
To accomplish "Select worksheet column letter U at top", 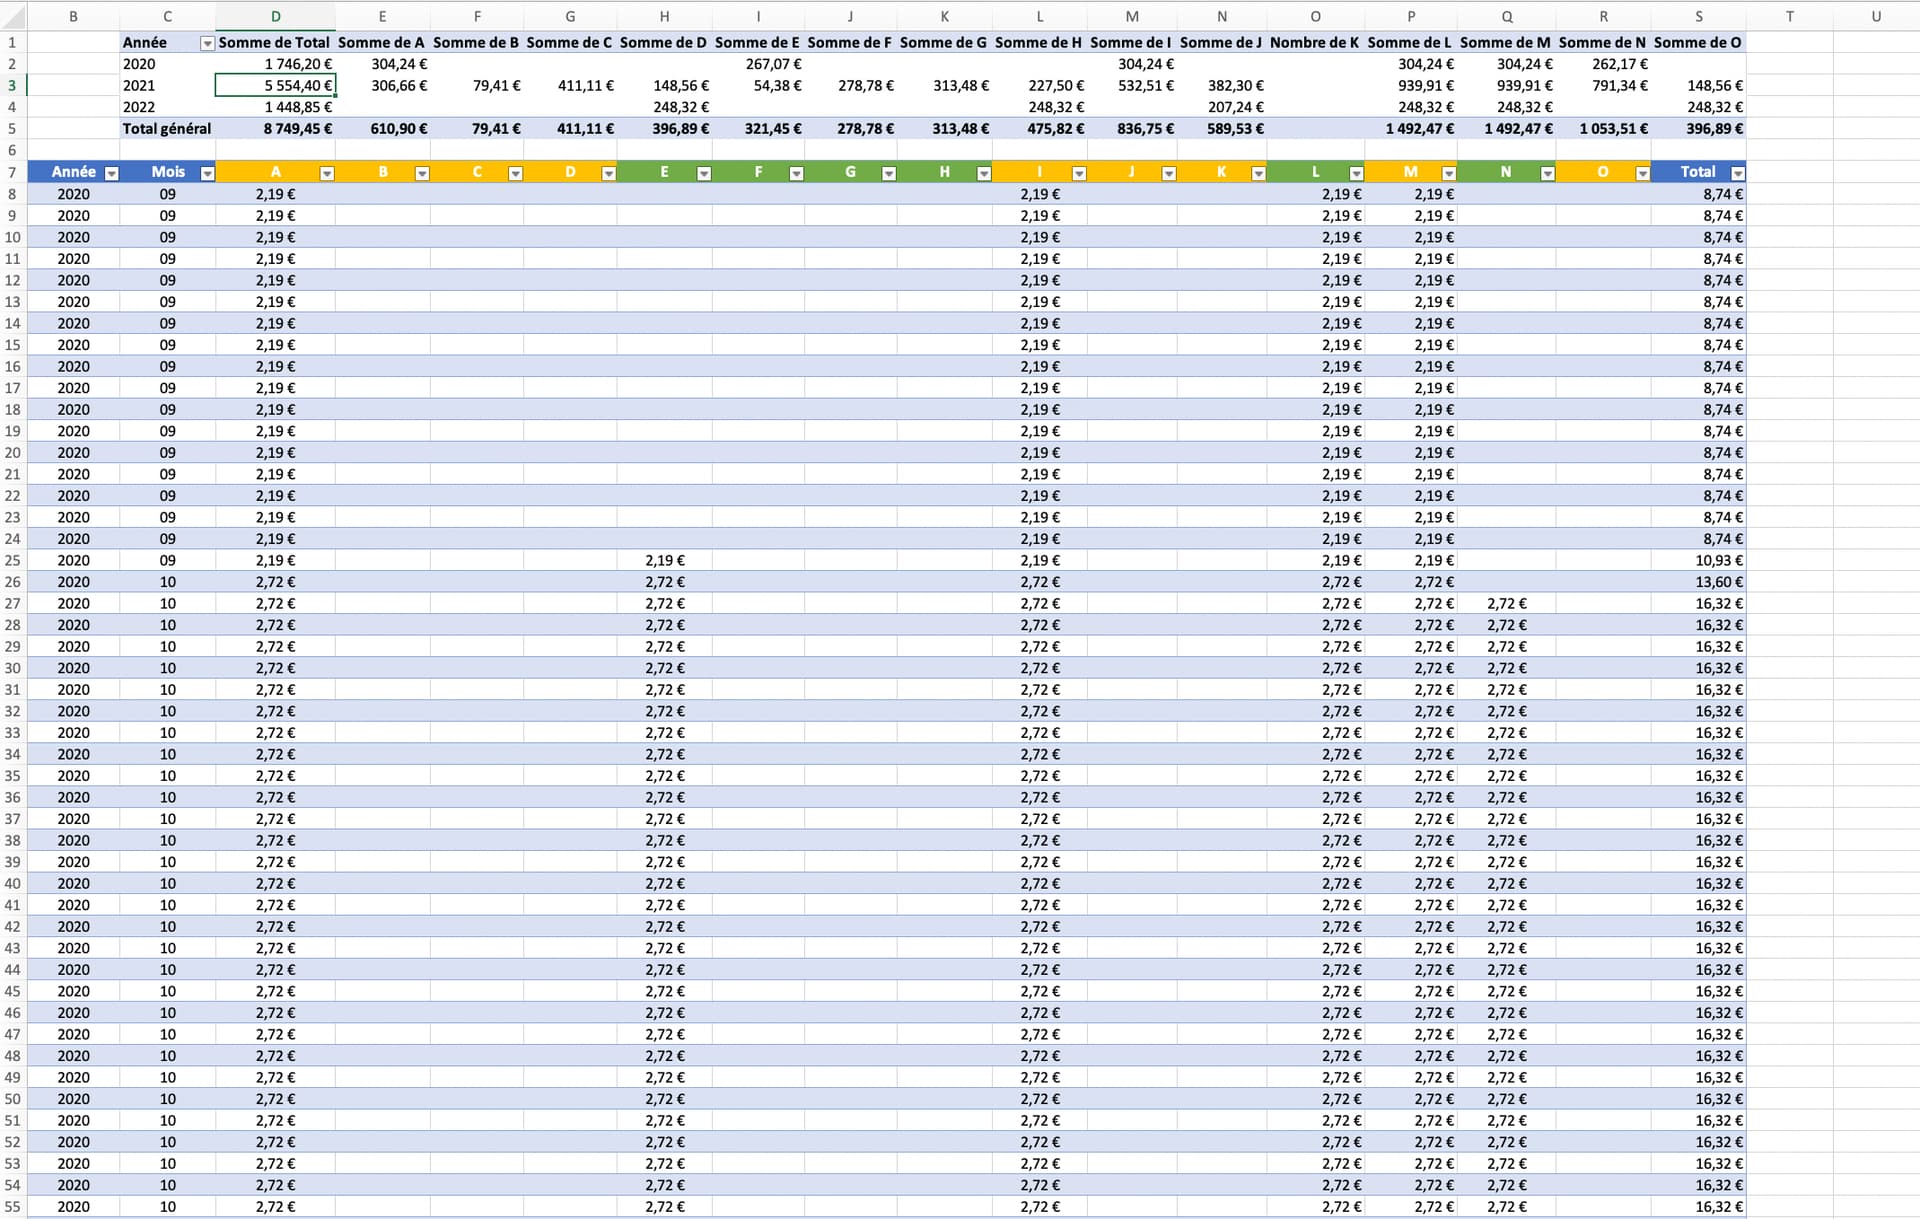I will 1876,16.
